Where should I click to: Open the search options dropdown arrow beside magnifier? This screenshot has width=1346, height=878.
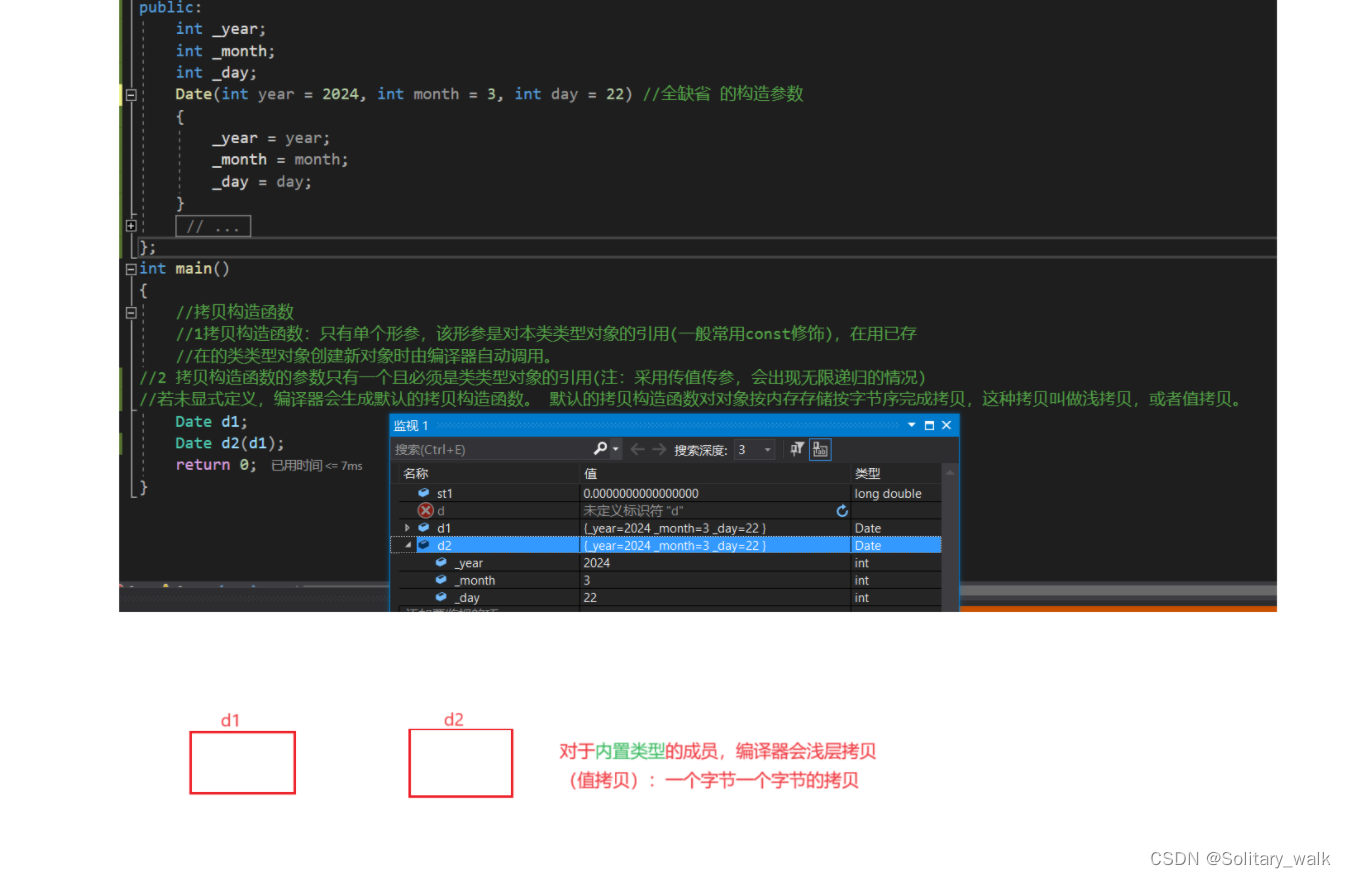coord(616,450)
